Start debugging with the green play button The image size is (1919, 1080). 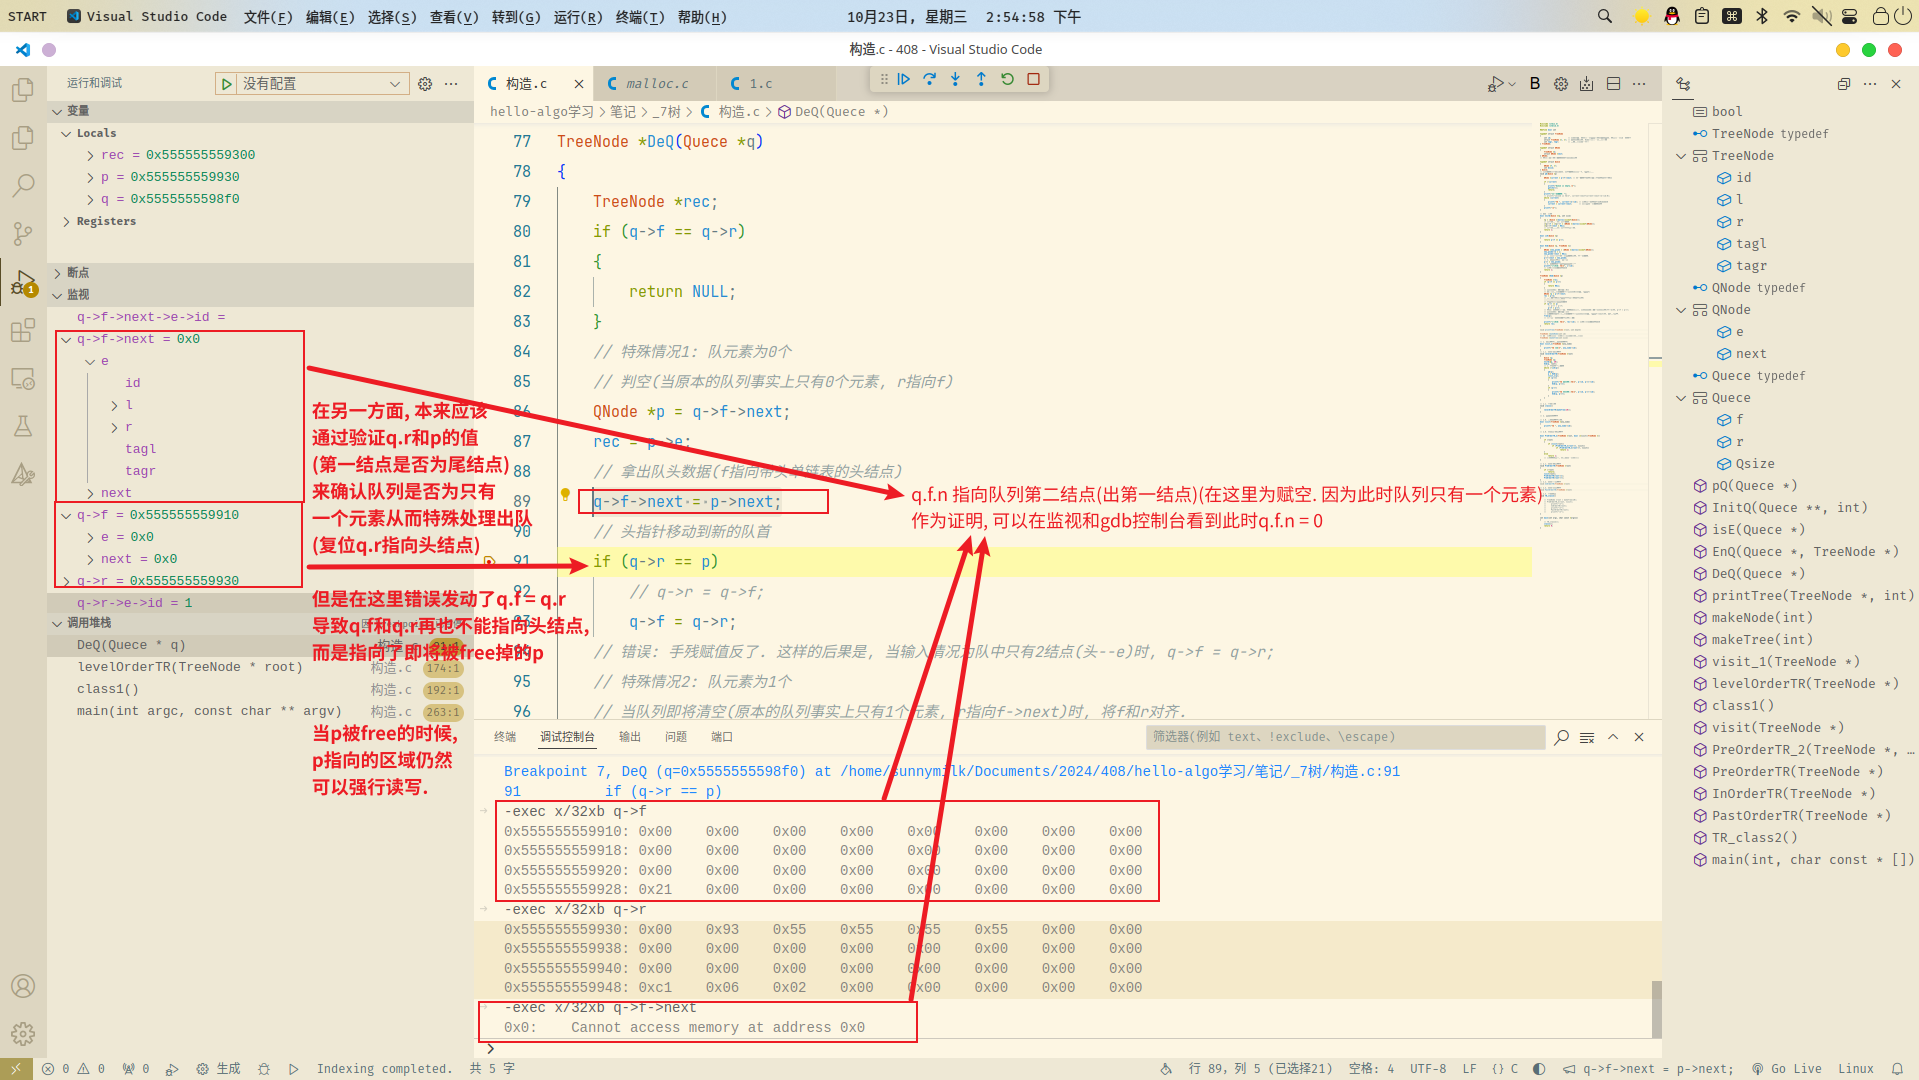227,84
